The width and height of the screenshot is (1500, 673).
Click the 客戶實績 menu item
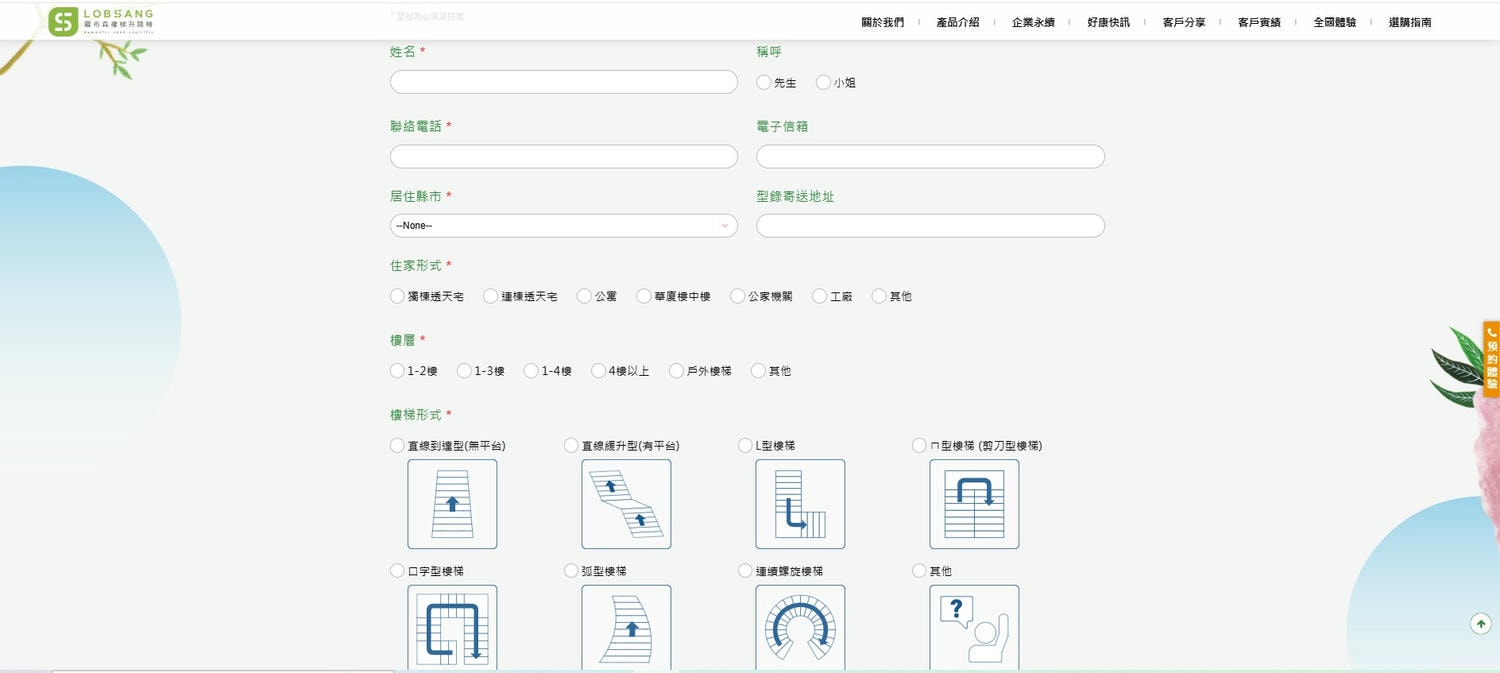(x=1259, y=21)
